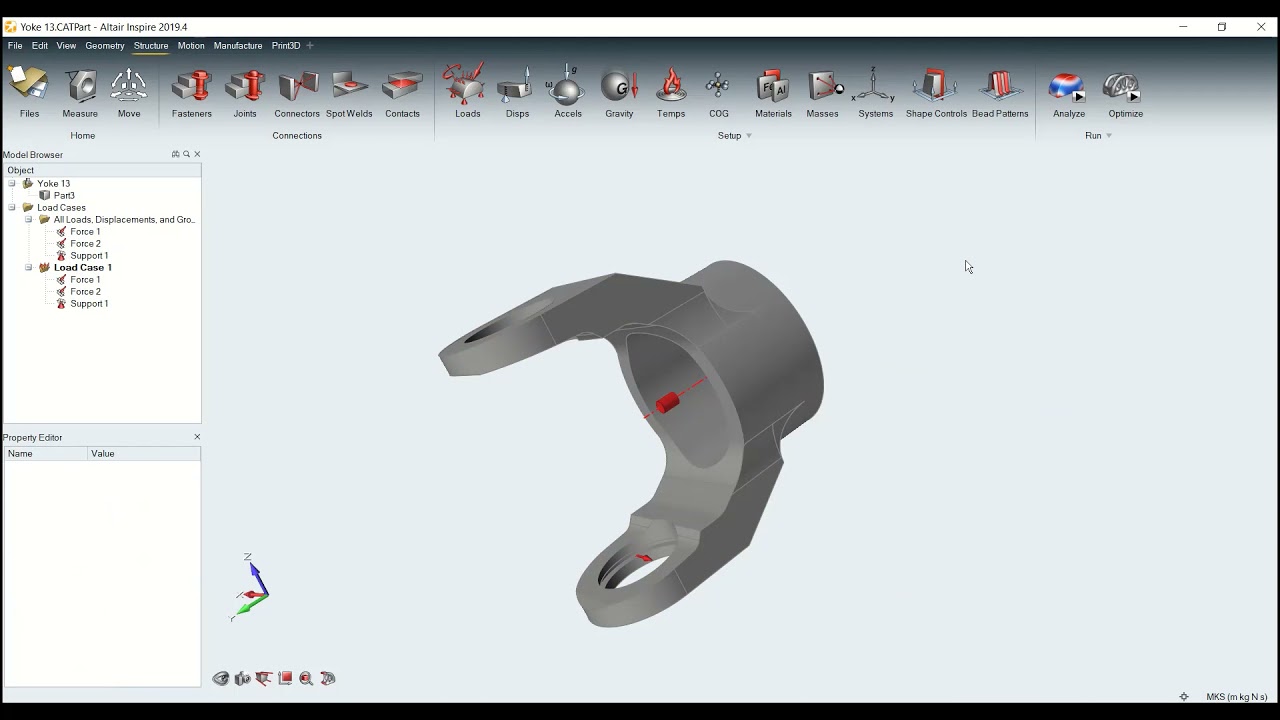Select the Disps displacement tool
This screenshot has height=720, width=1280.
tap(517, 92)
